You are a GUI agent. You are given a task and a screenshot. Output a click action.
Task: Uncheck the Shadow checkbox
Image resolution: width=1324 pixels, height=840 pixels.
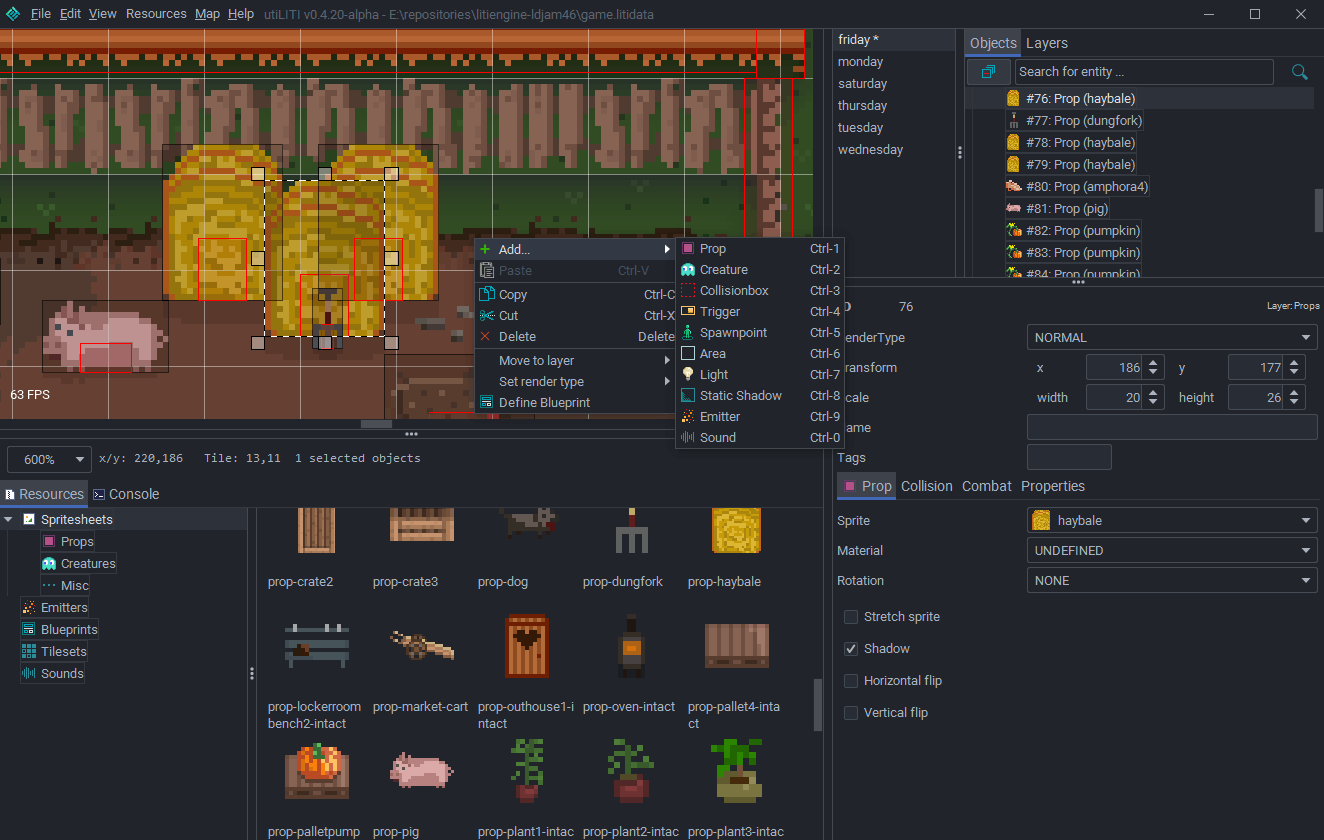click(851, 649)
